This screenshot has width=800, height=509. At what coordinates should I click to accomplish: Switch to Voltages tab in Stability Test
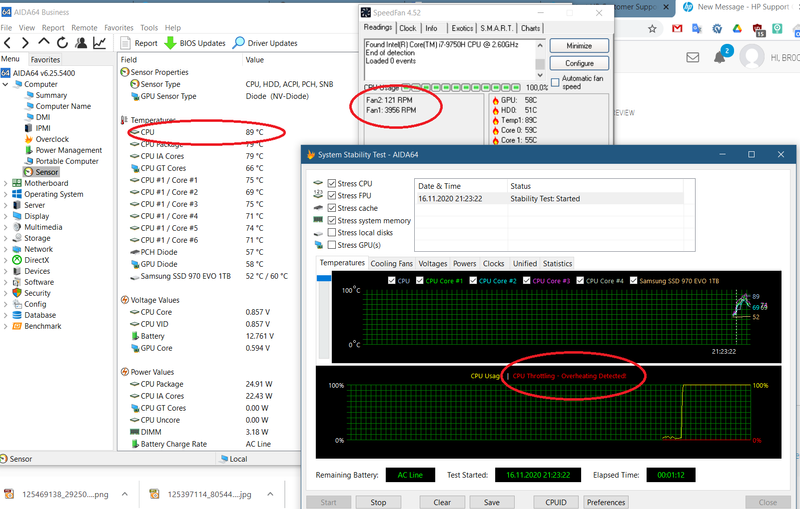(x=433, y=264)
